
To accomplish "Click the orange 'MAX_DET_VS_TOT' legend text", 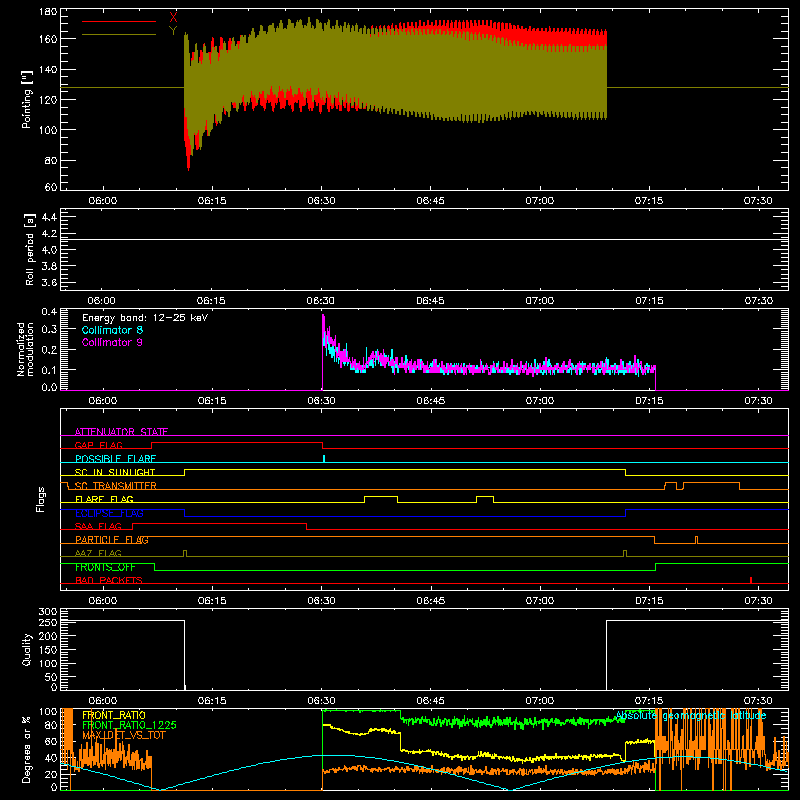I will 124,735.
